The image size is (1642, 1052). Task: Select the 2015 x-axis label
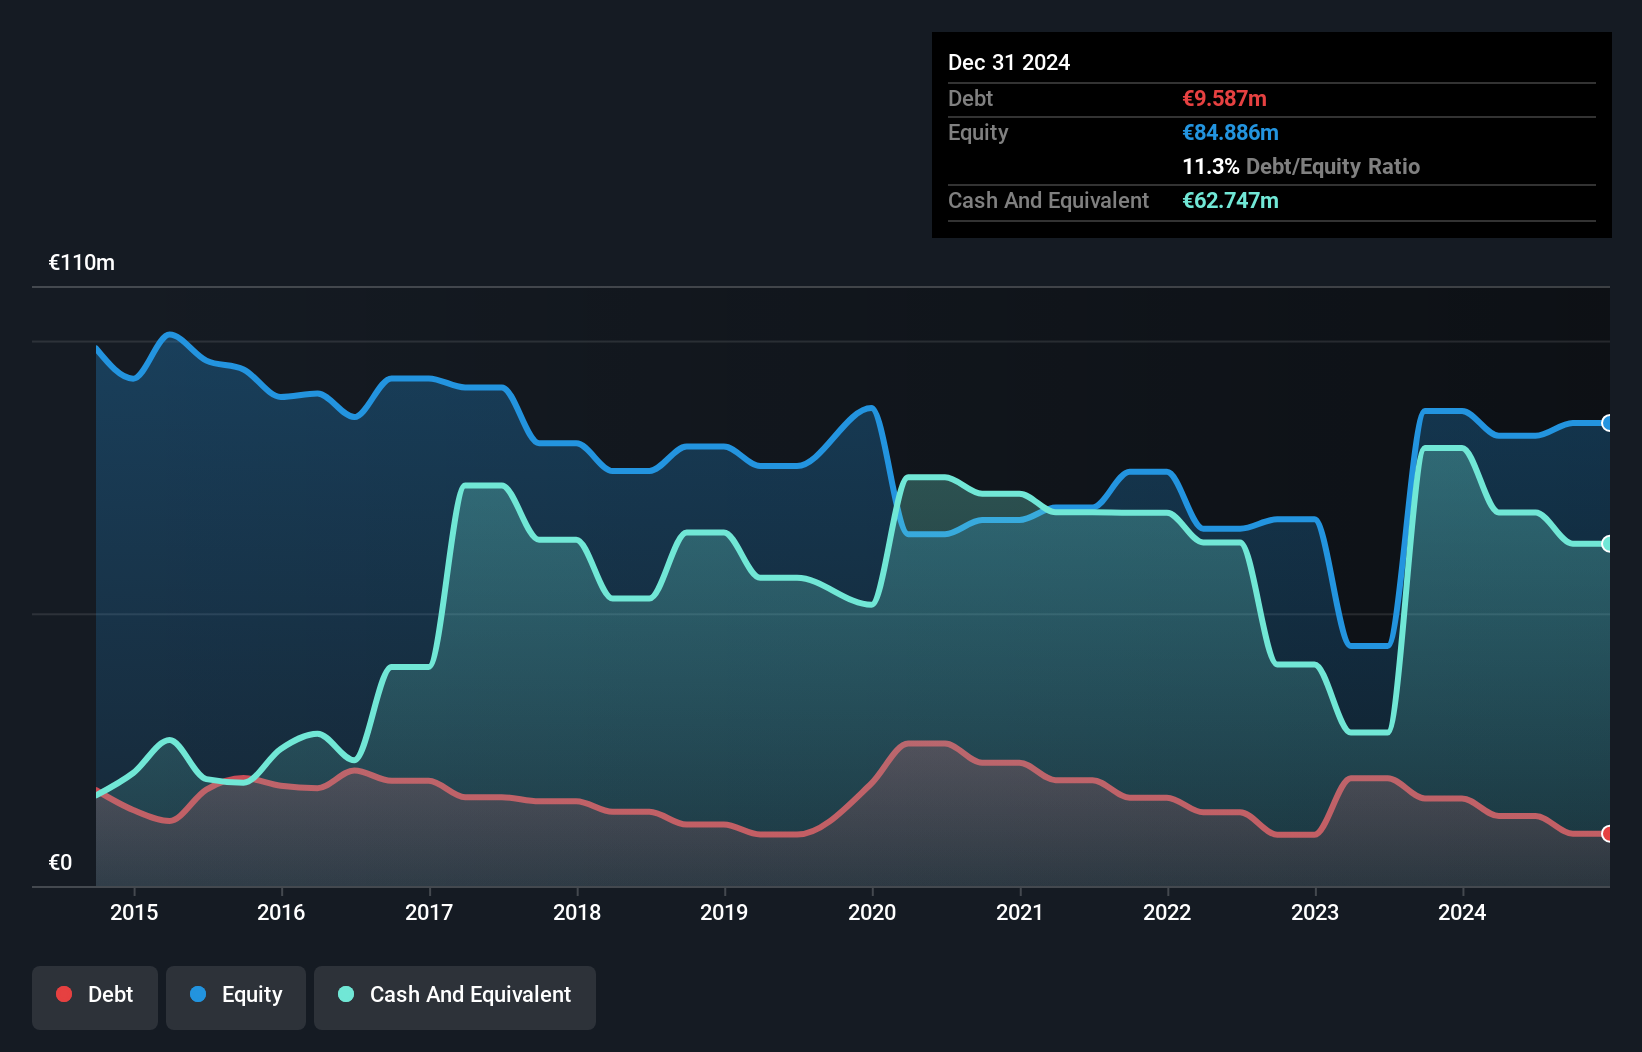pos(134,912)
